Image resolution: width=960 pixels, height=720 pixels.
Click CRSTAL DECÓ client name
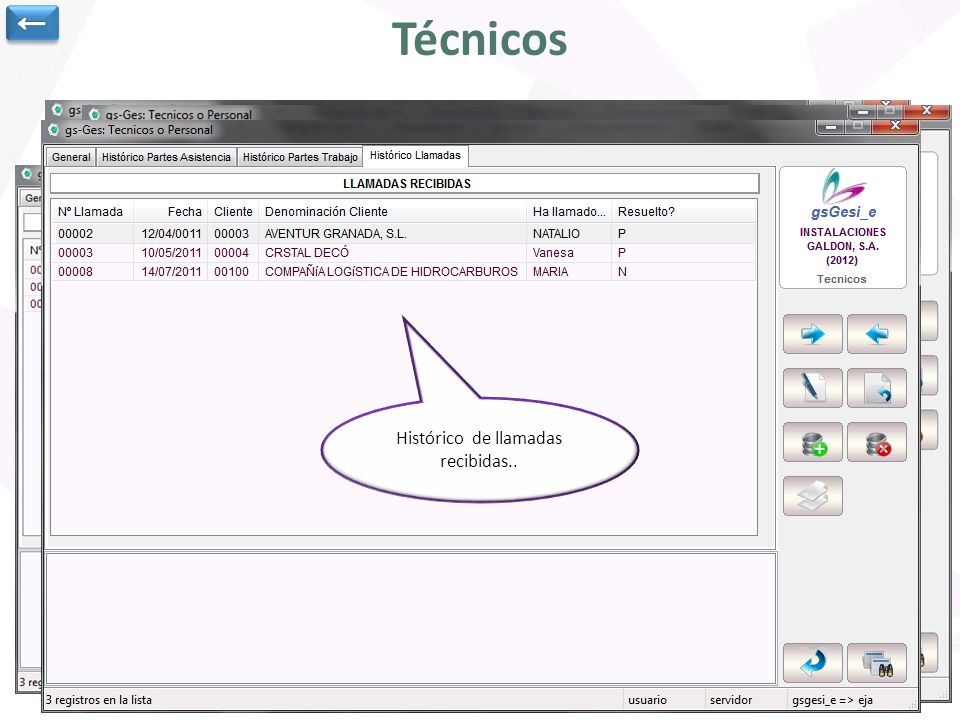[307, 253]
